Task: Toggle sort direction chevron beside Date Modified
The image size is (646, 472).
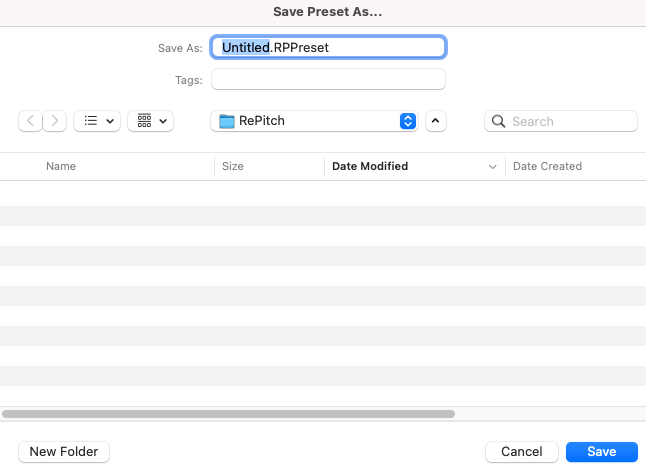Action: (x=492, y=166)
